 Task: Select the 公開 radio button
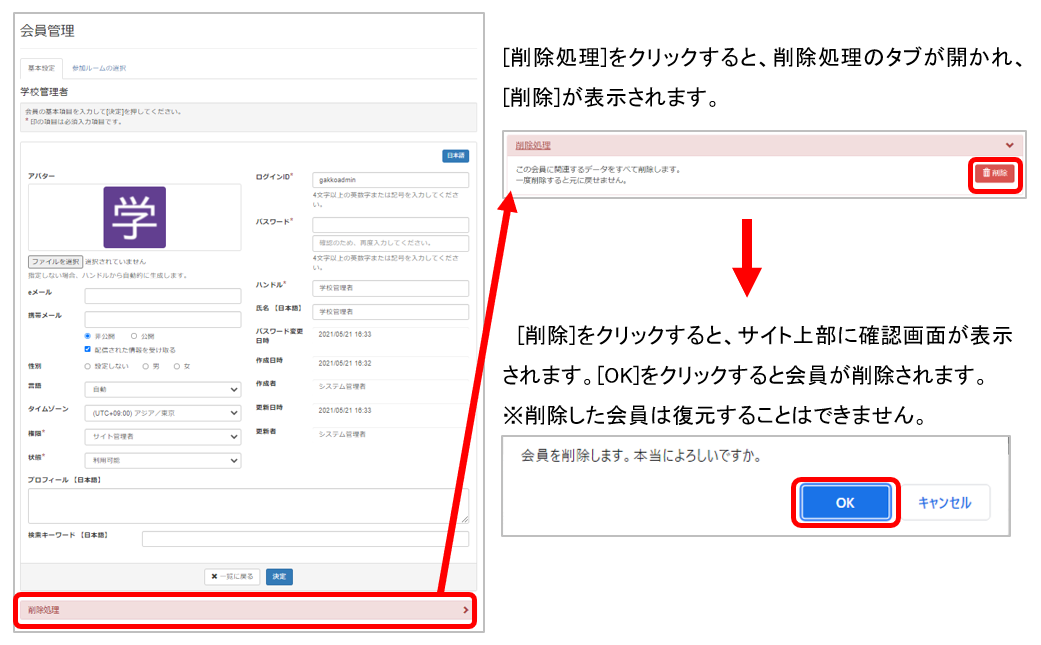tap(134, 336)
